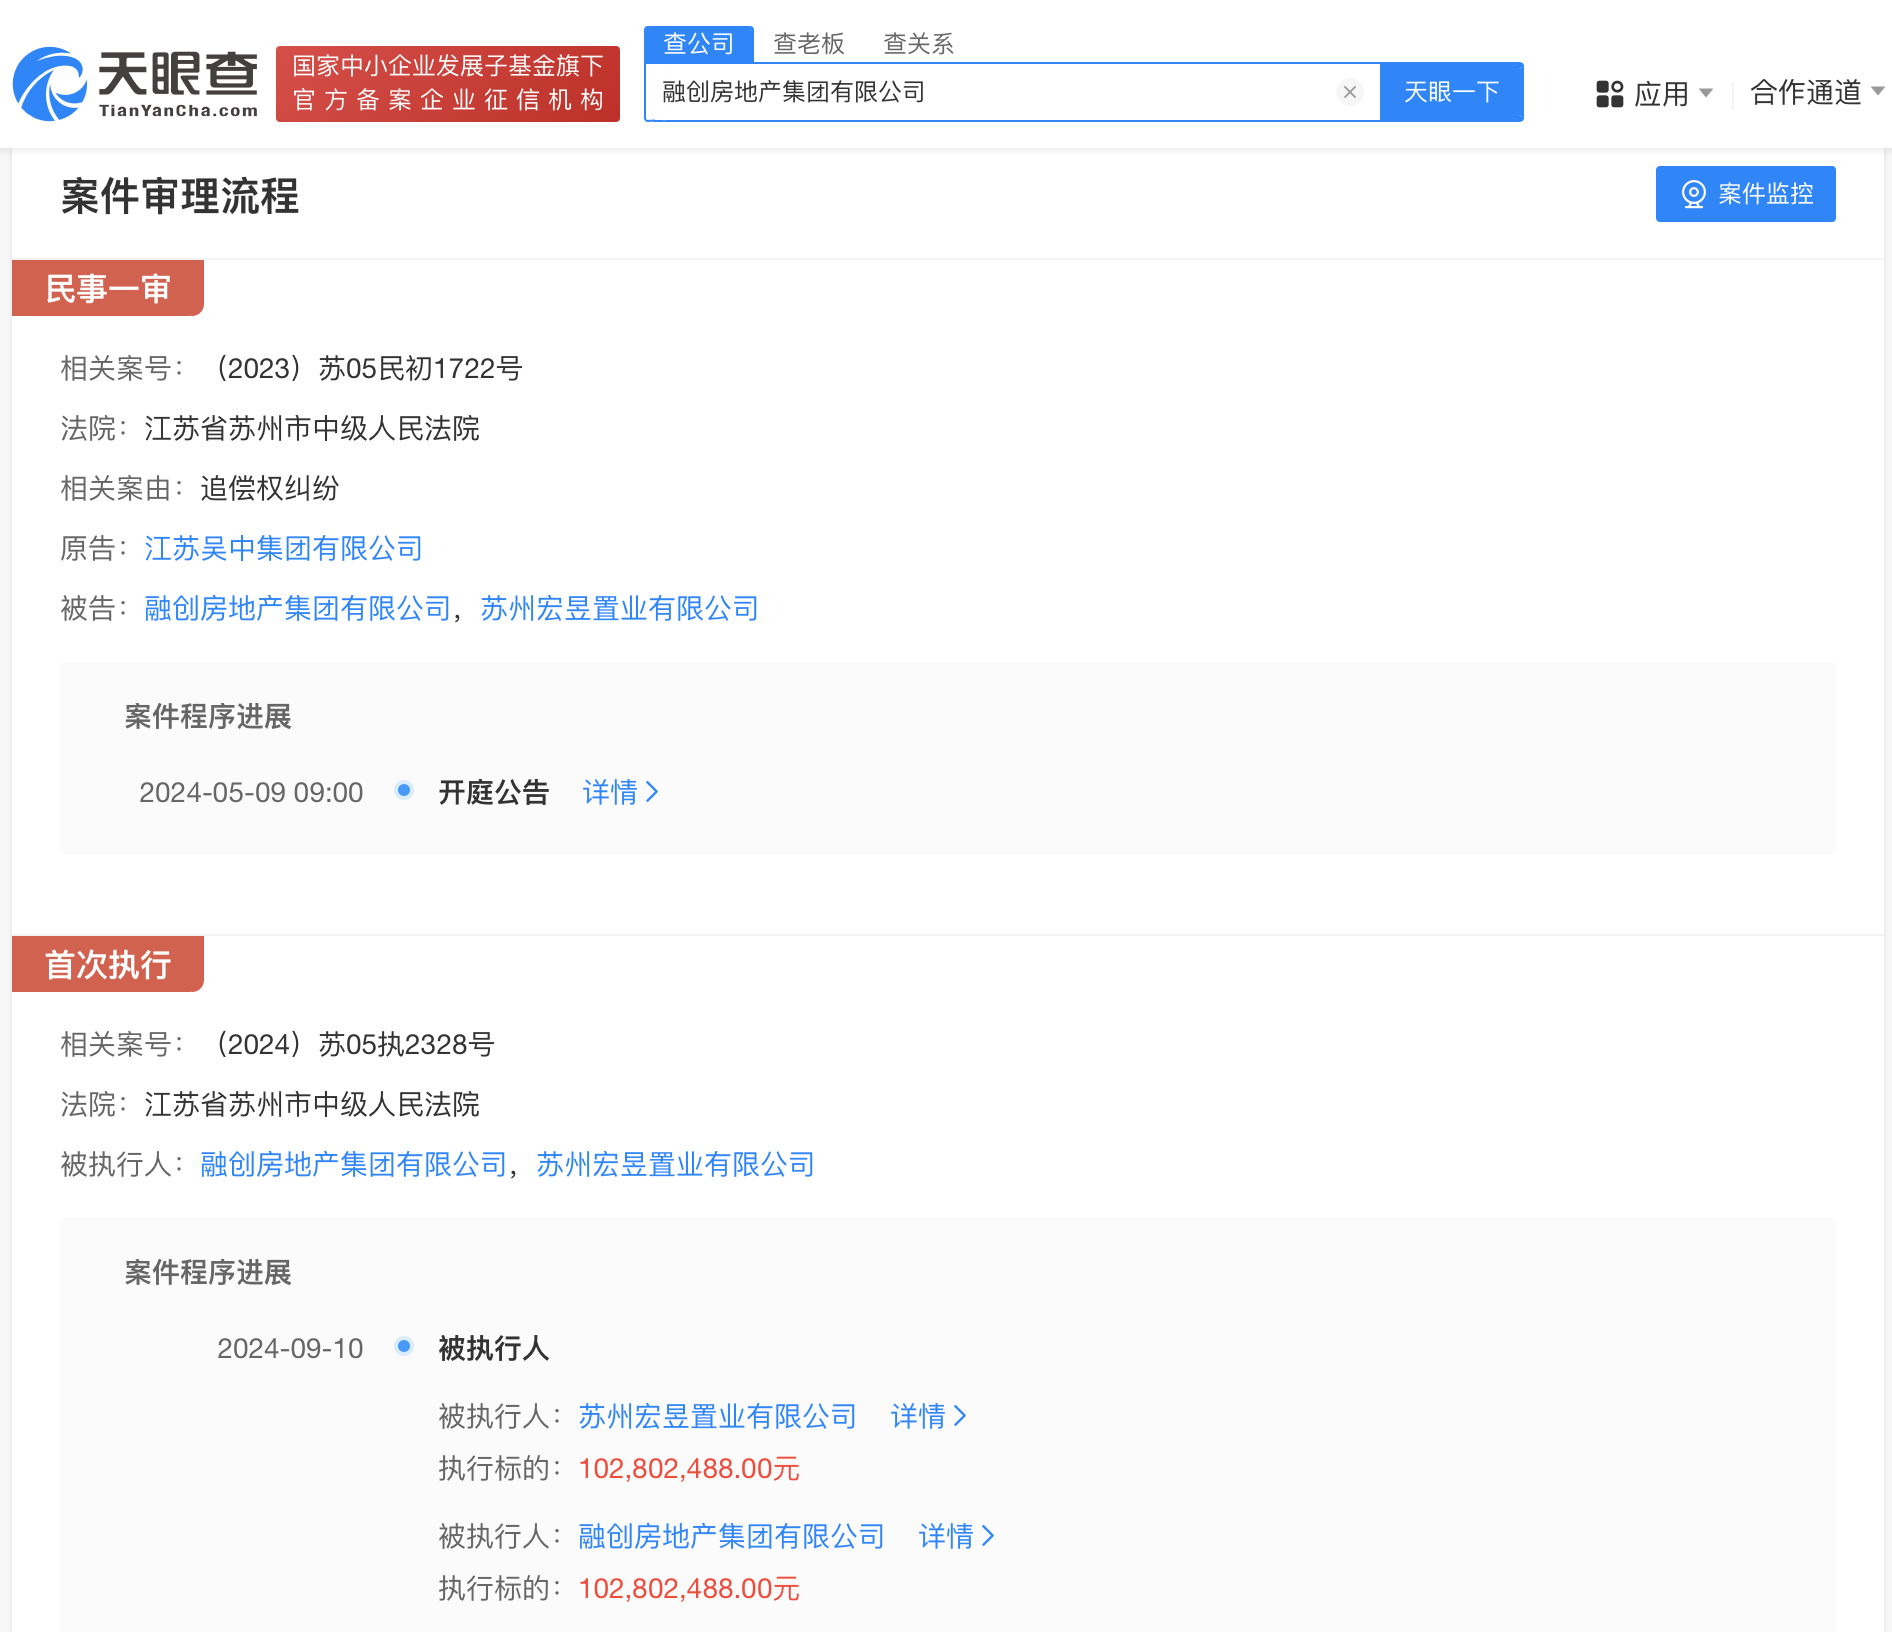Open the 江苏吴中集团有限公司 plaintiff link
Viewport: 1892px width, 1632px height.
[282, 548]
